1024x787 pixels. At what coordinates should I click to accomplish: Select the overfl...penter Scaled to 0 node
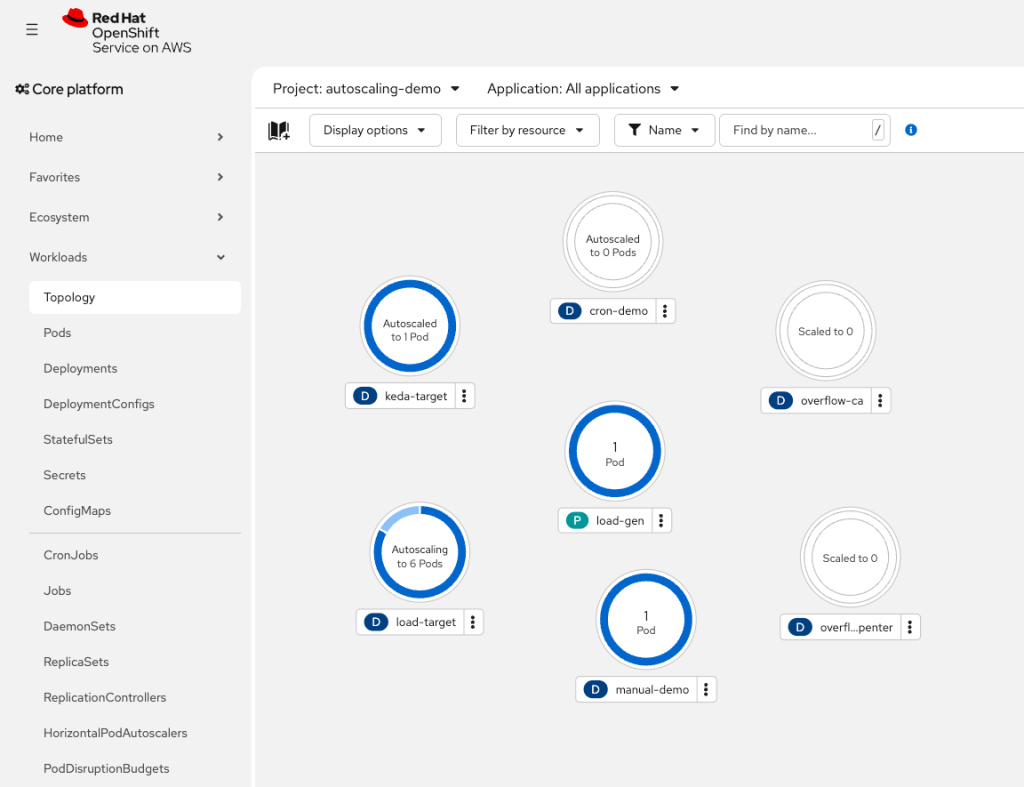coord(850,558)
